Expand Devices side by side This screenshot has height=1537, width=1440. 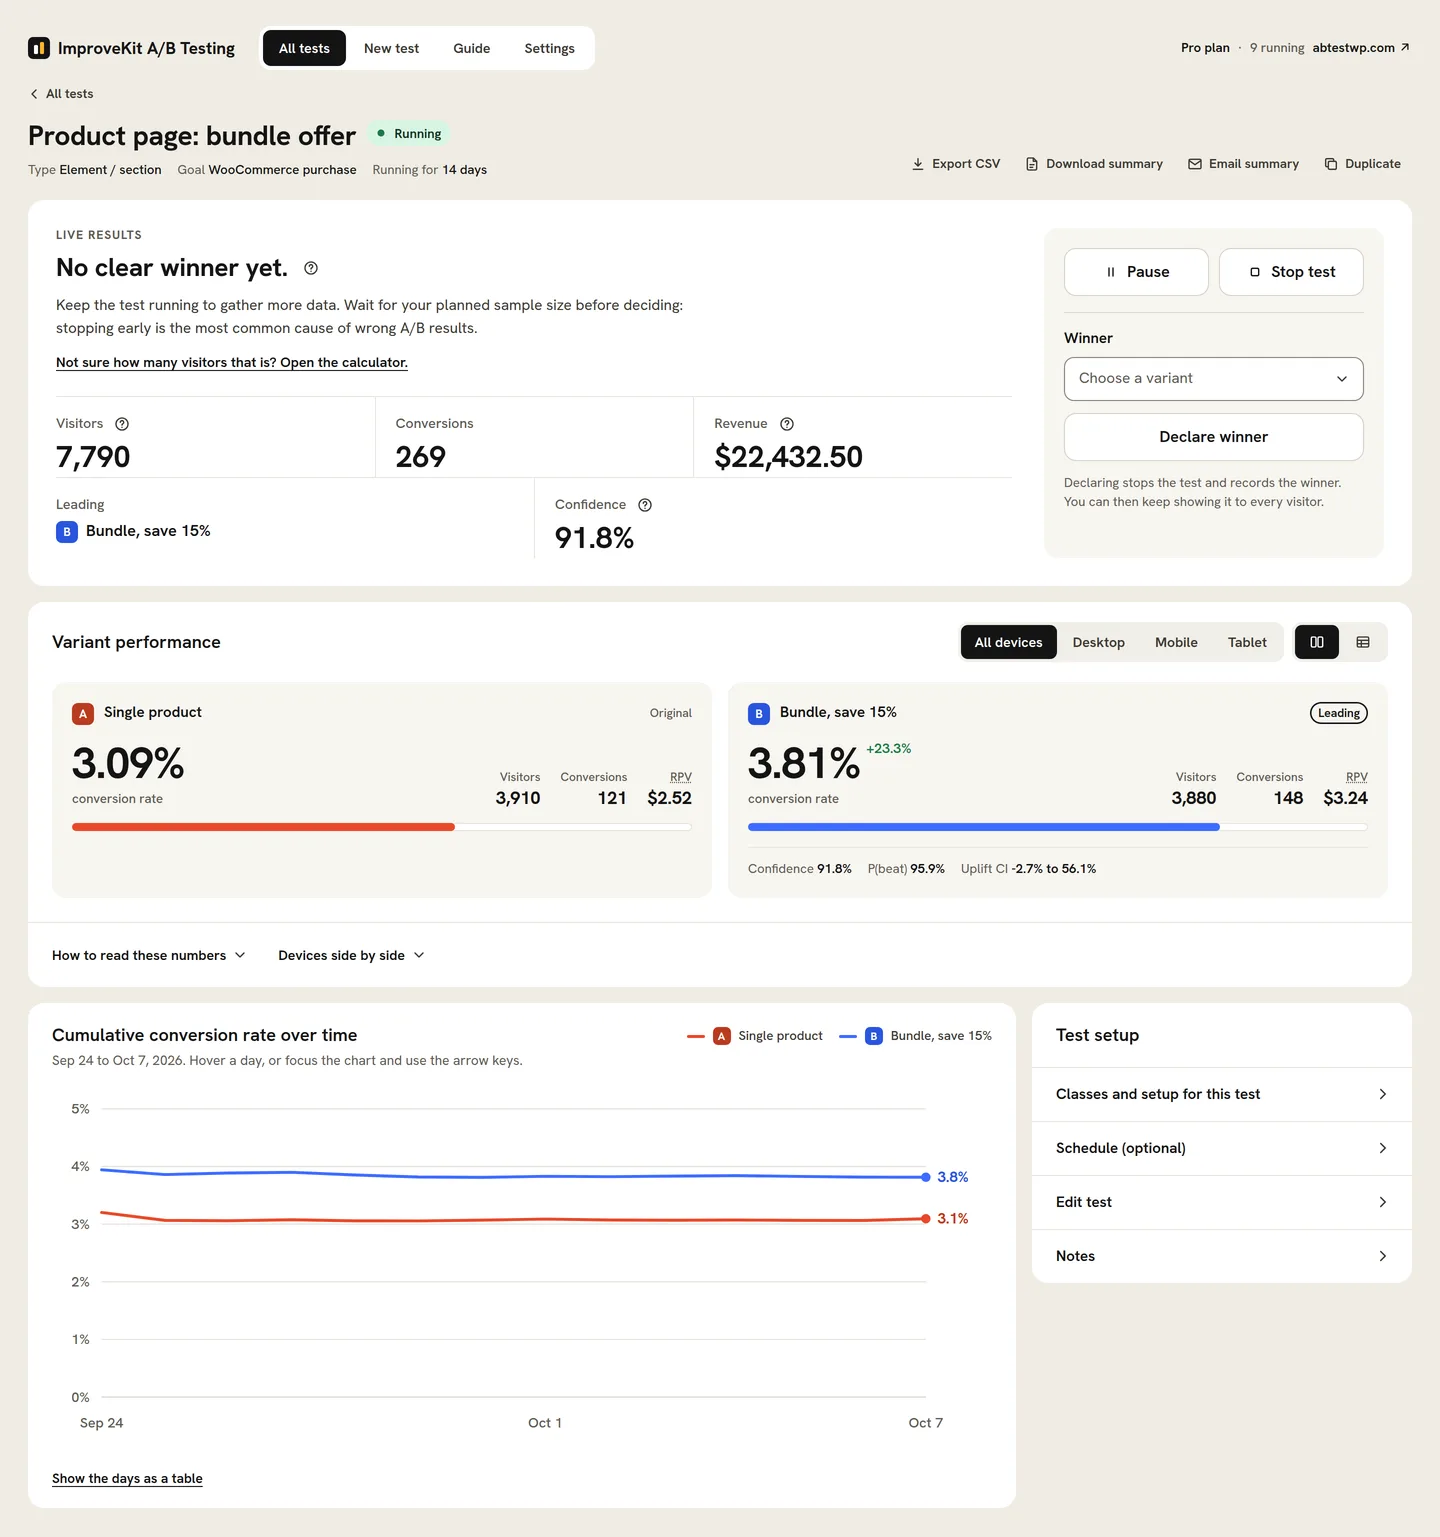tap(351, 955)
